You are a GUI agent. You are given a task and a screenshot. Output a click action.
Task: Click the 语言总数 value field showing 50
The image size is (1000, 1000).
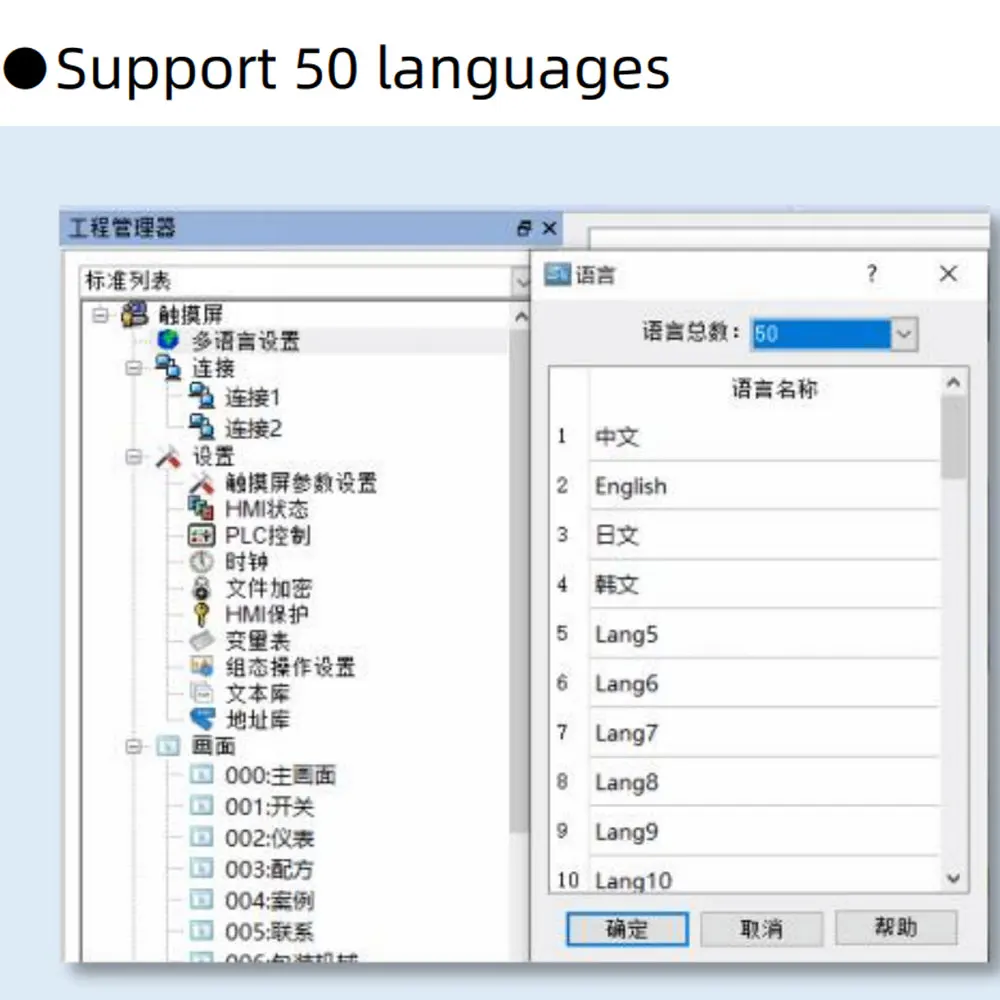click(821, 334)
